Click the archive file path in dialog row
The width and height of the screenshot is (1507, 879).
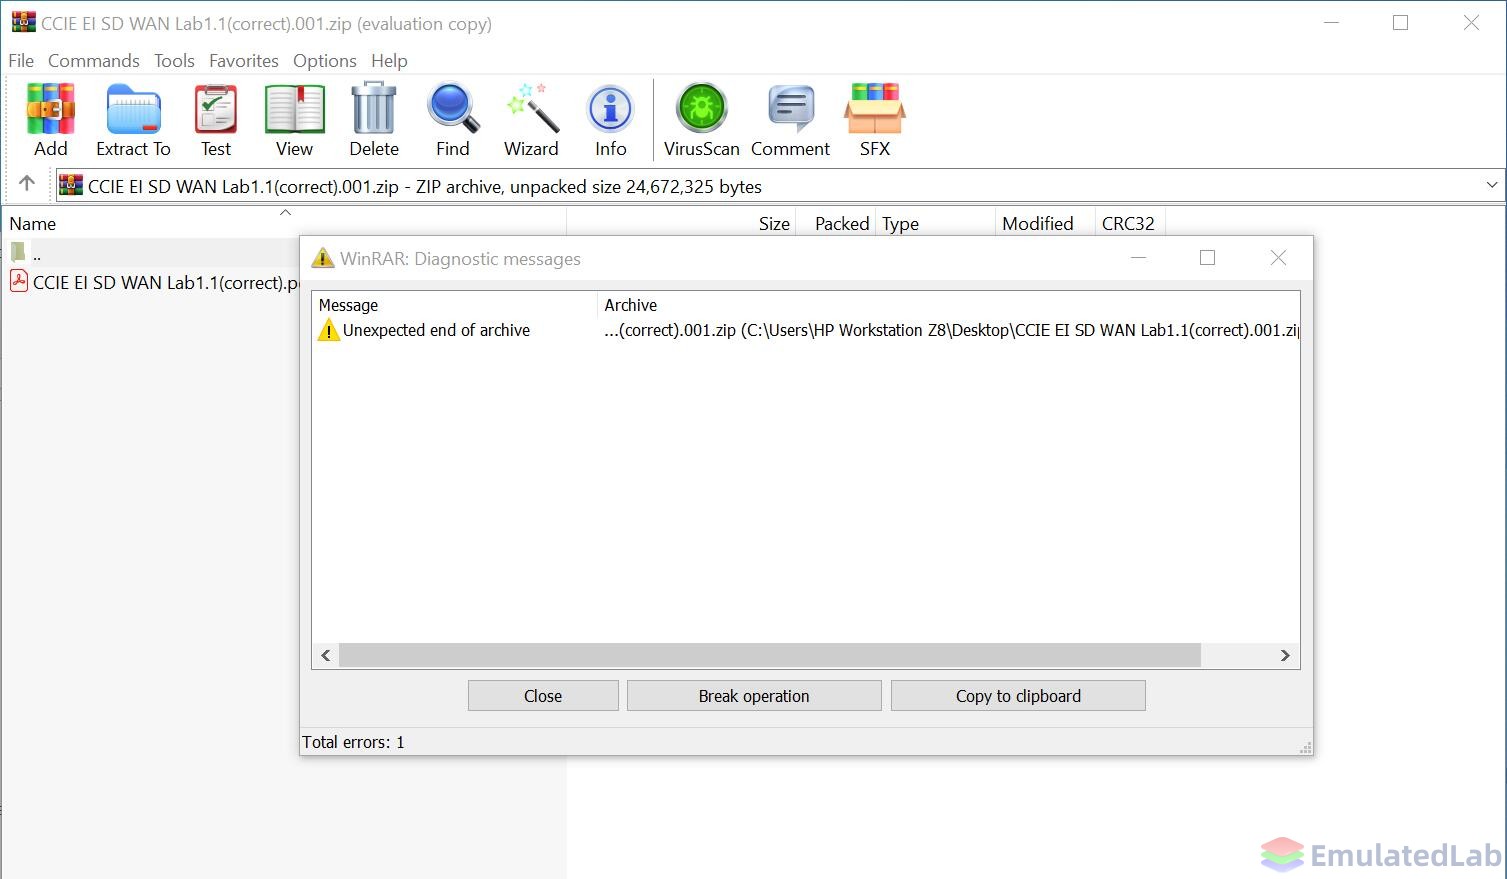point(951,330)
